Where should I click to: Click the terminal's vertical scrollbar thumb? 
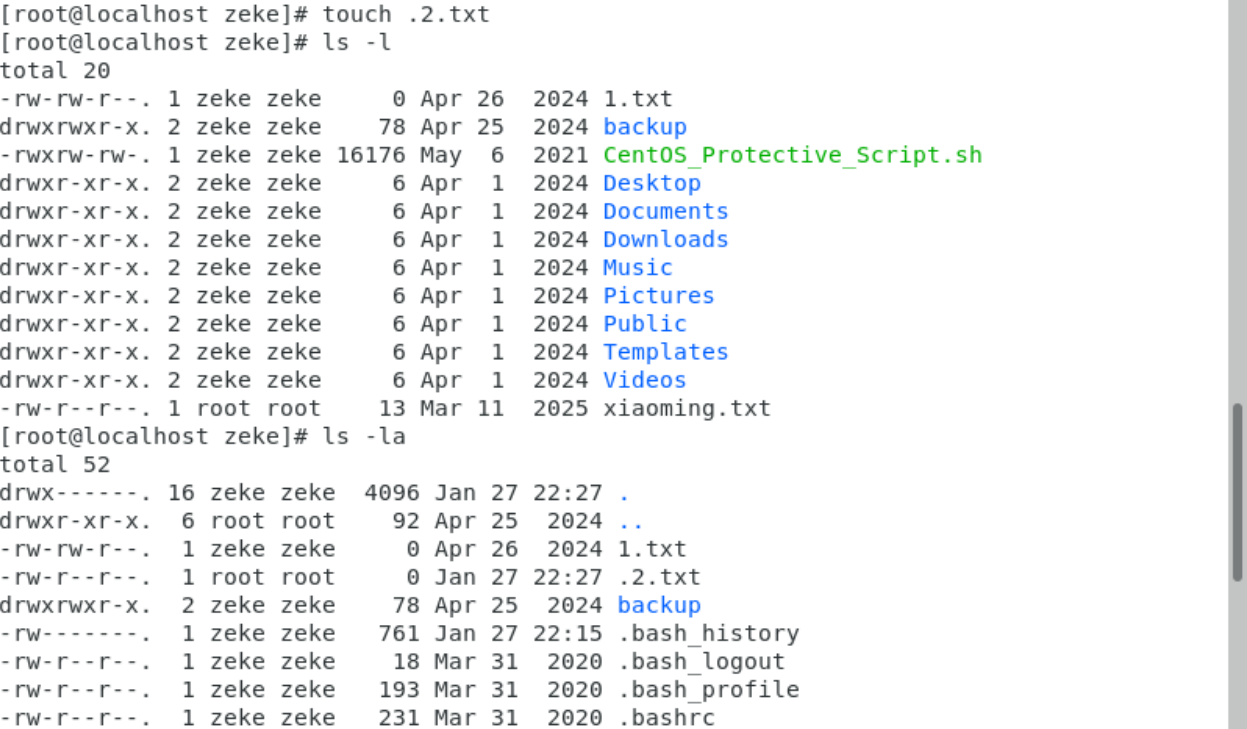pyautogui.click(x=1237, y=490)
